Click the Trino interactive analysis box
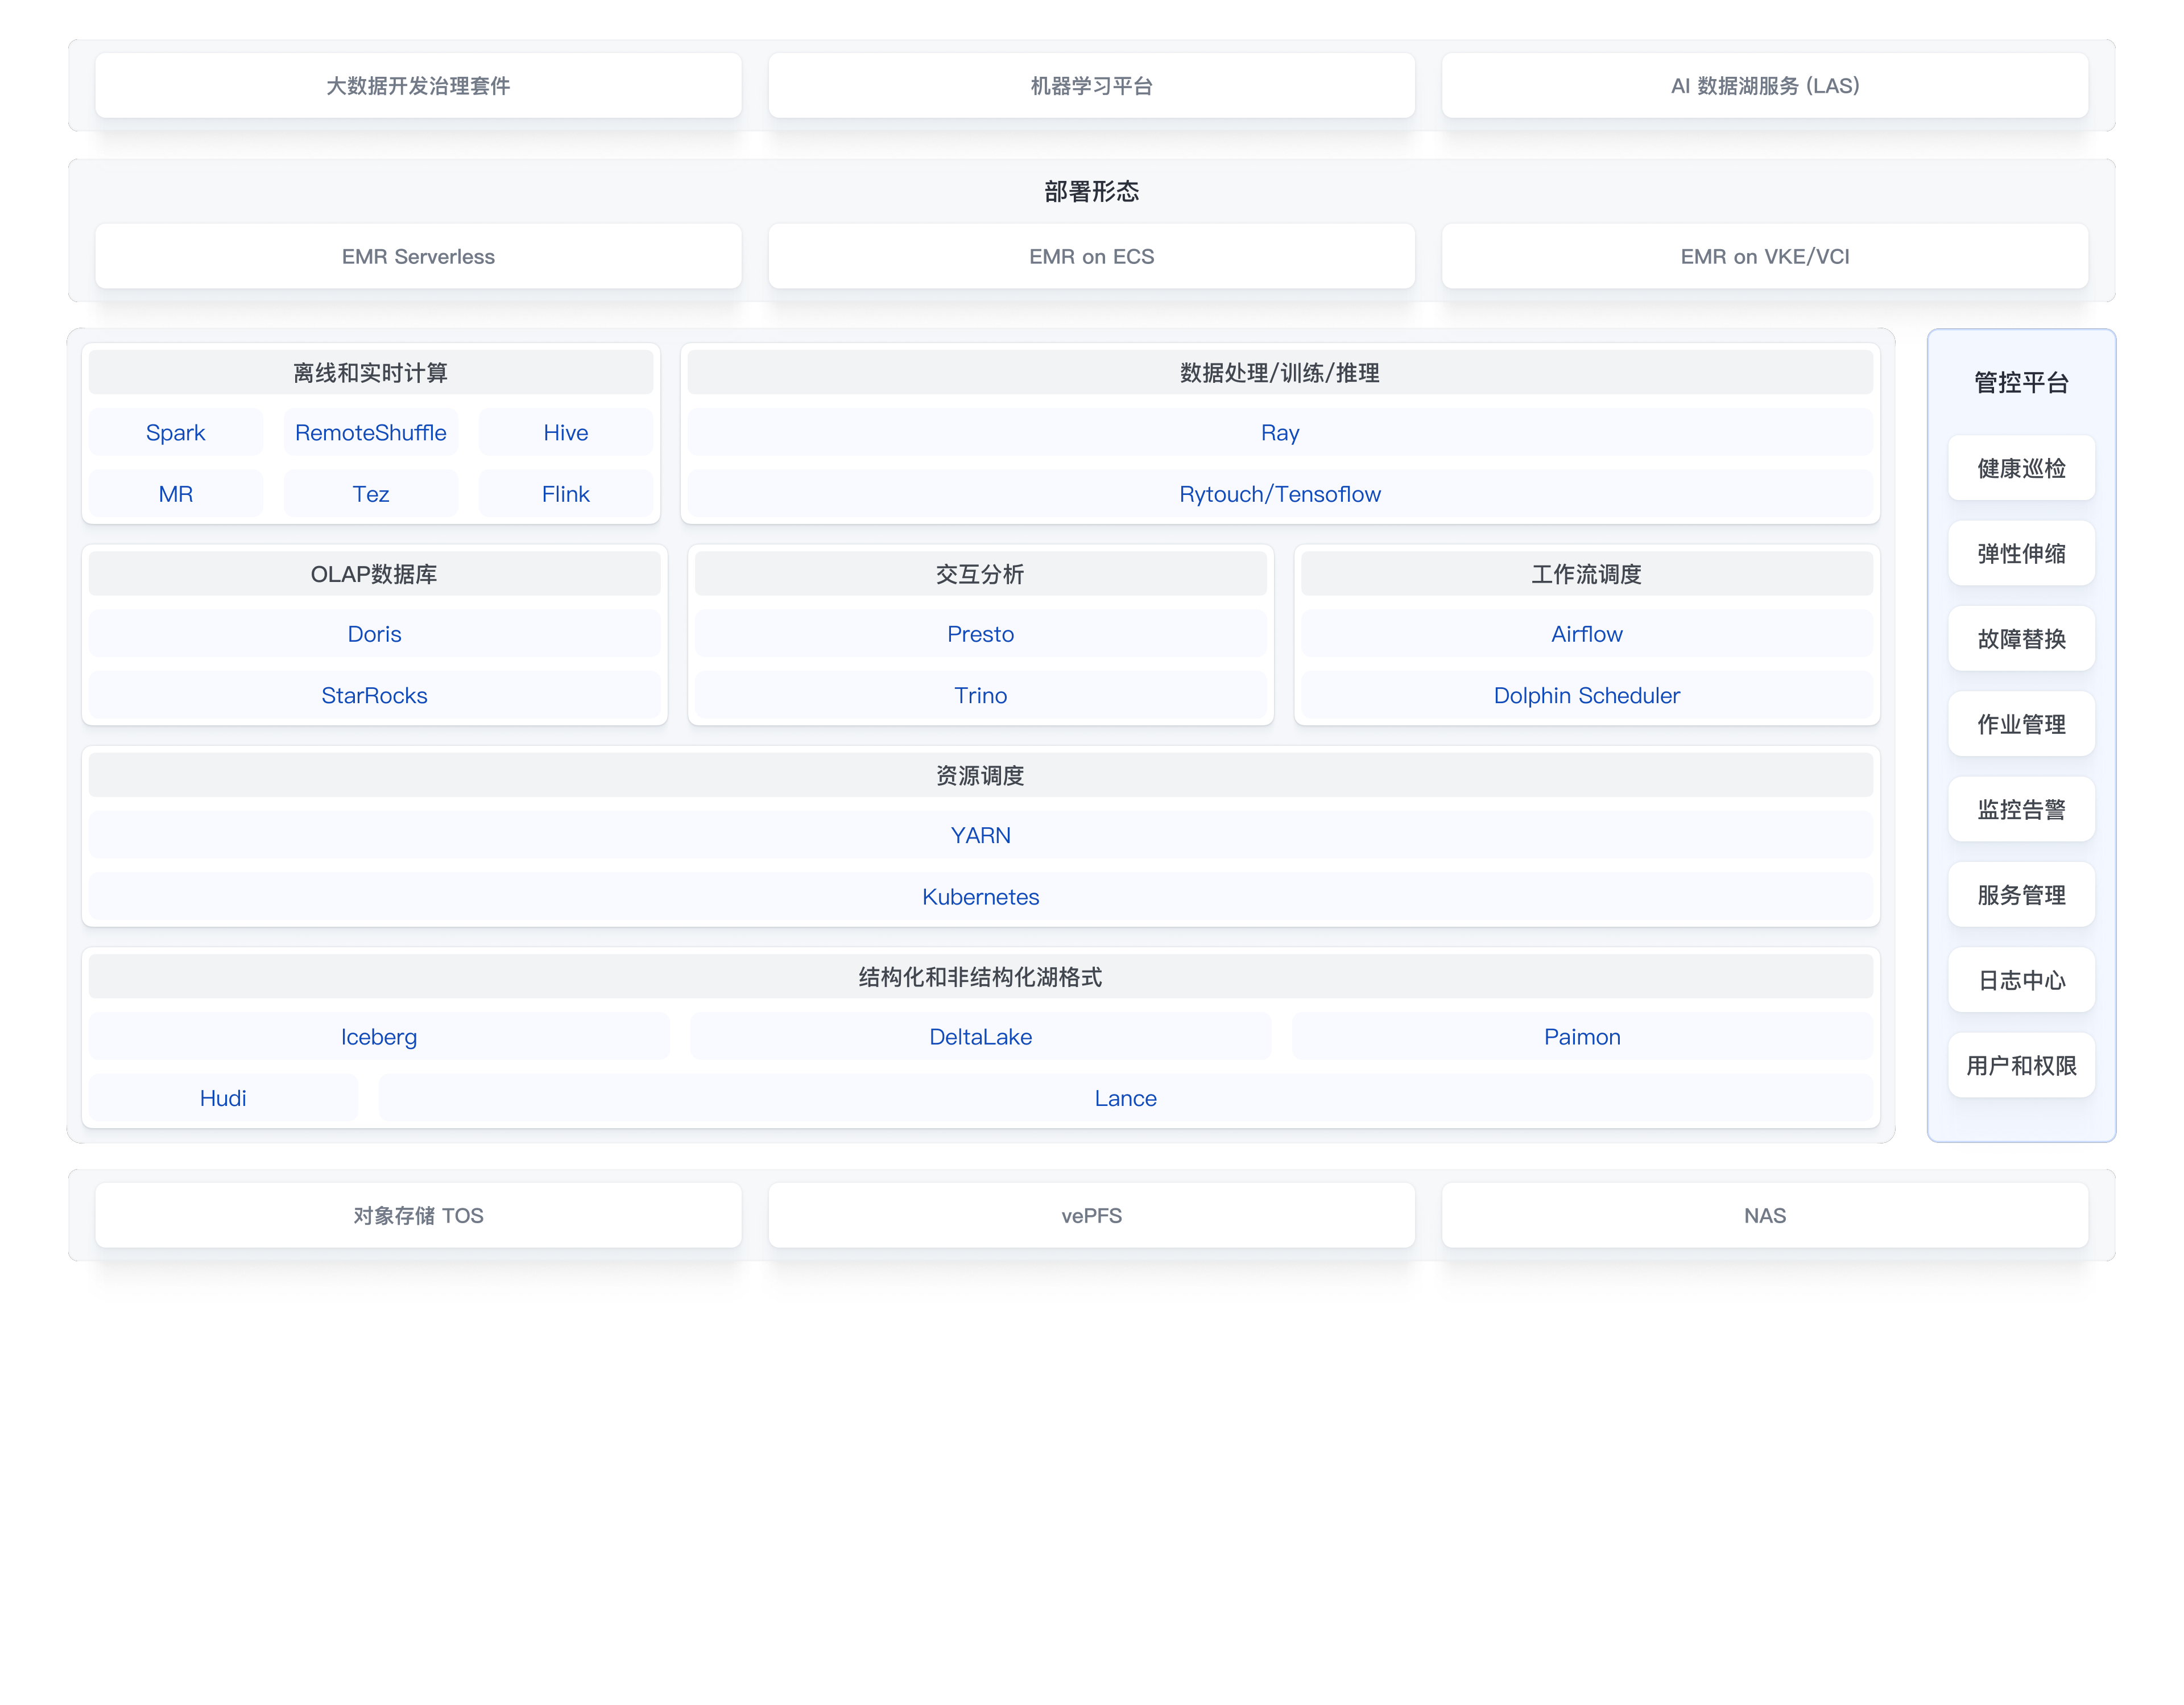The image size is (2184, 1705). click(x=980, y=695)
